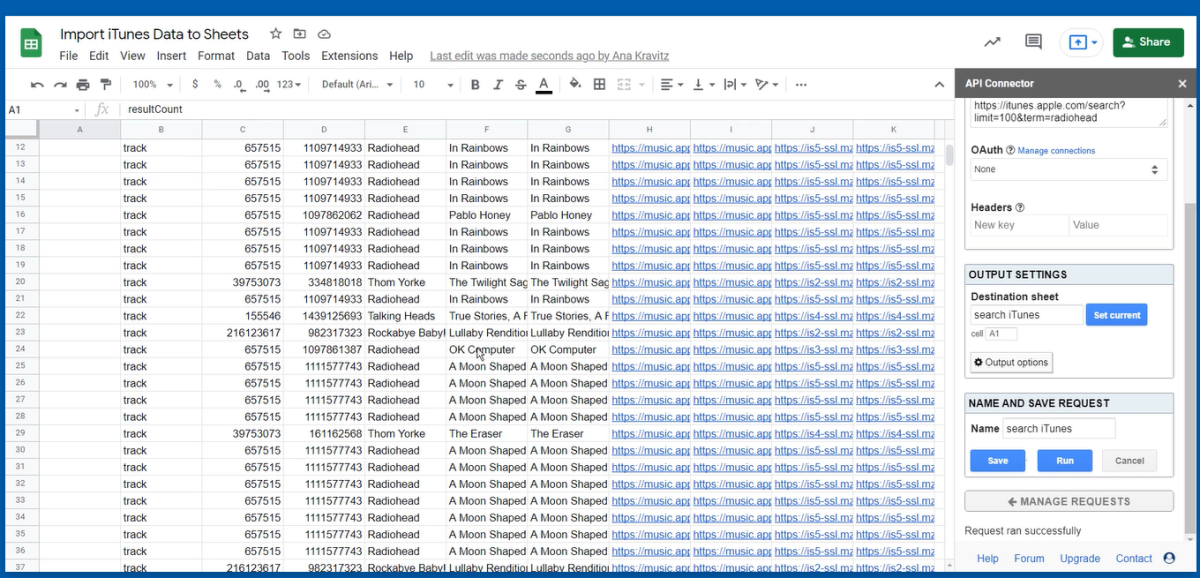Toggle strikethrough formatting
Viewport: 1200px width, 578px height.
pos(520,85)
